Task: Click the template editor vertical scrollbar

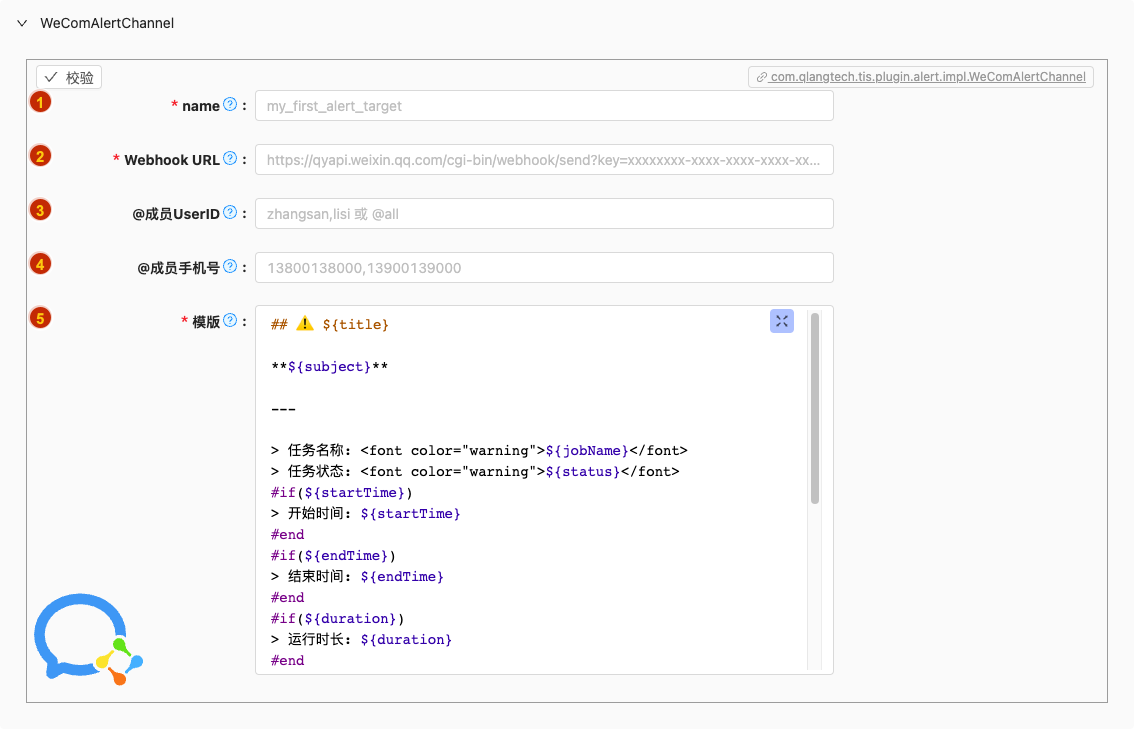Action: [x=815, y=408]
